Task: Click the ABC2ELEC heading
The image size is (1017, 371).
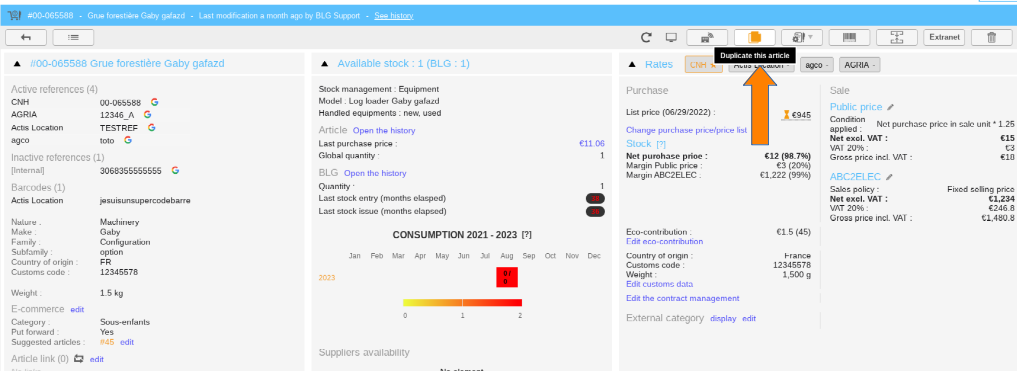Action: pyautogui.click(x=855, y=176)
